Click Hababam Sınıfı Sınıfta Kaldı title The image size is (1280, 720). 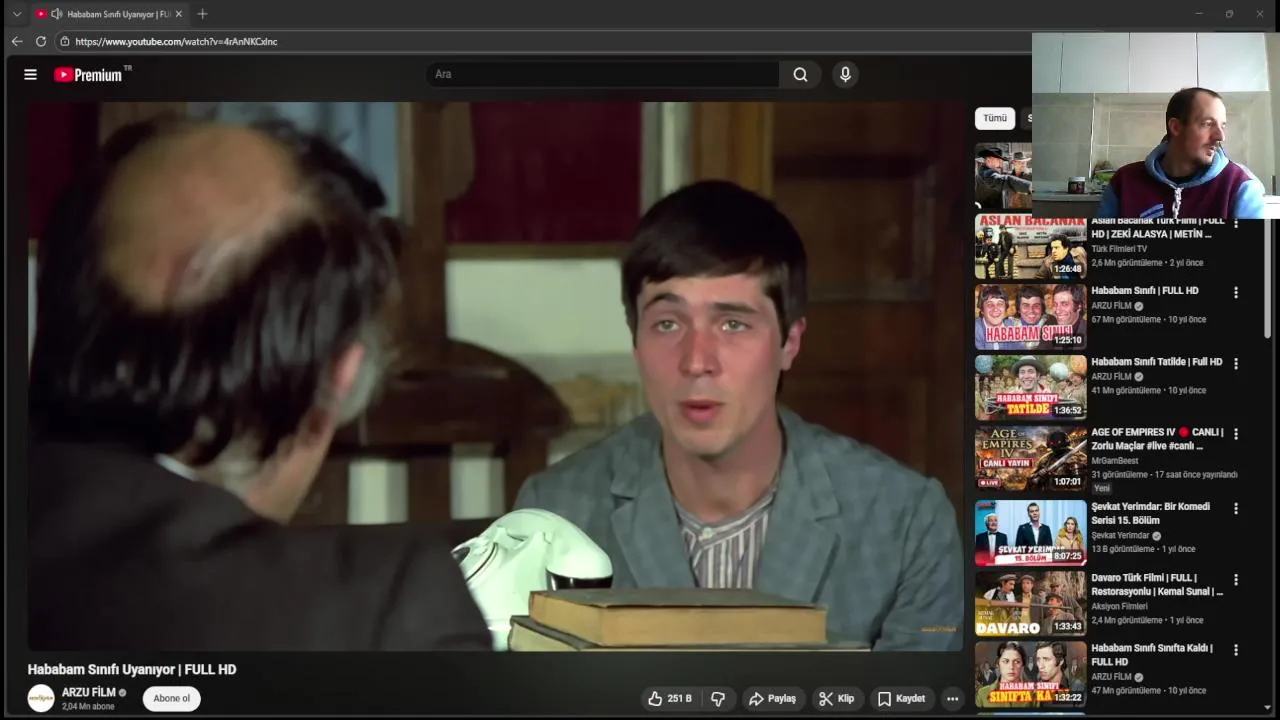[1151, 655]
